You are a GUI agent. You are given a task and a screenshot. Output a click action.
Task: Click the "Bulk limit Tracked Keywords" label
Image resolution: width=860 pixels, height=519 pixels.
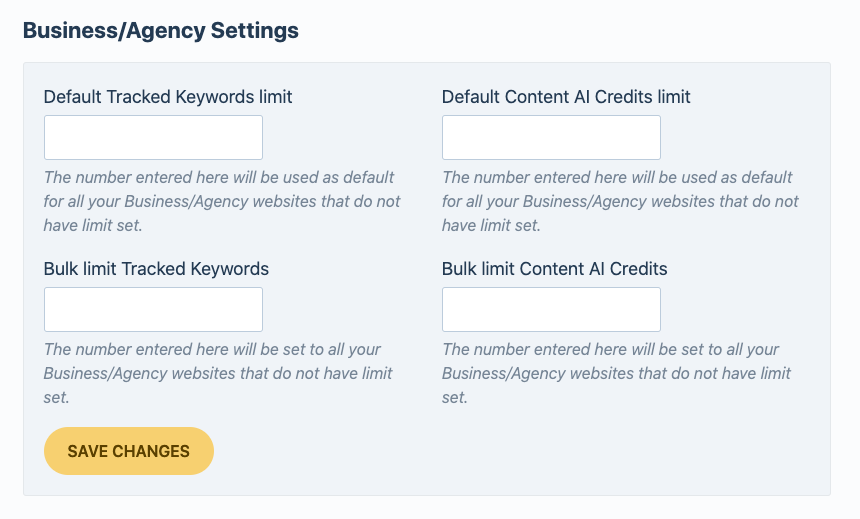(x=156, y=269)
